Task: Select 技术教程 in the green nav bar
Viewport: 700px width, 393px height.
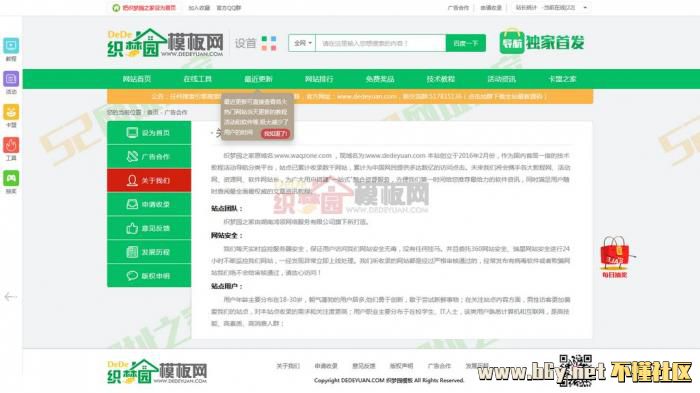Action: pos(440,79)
